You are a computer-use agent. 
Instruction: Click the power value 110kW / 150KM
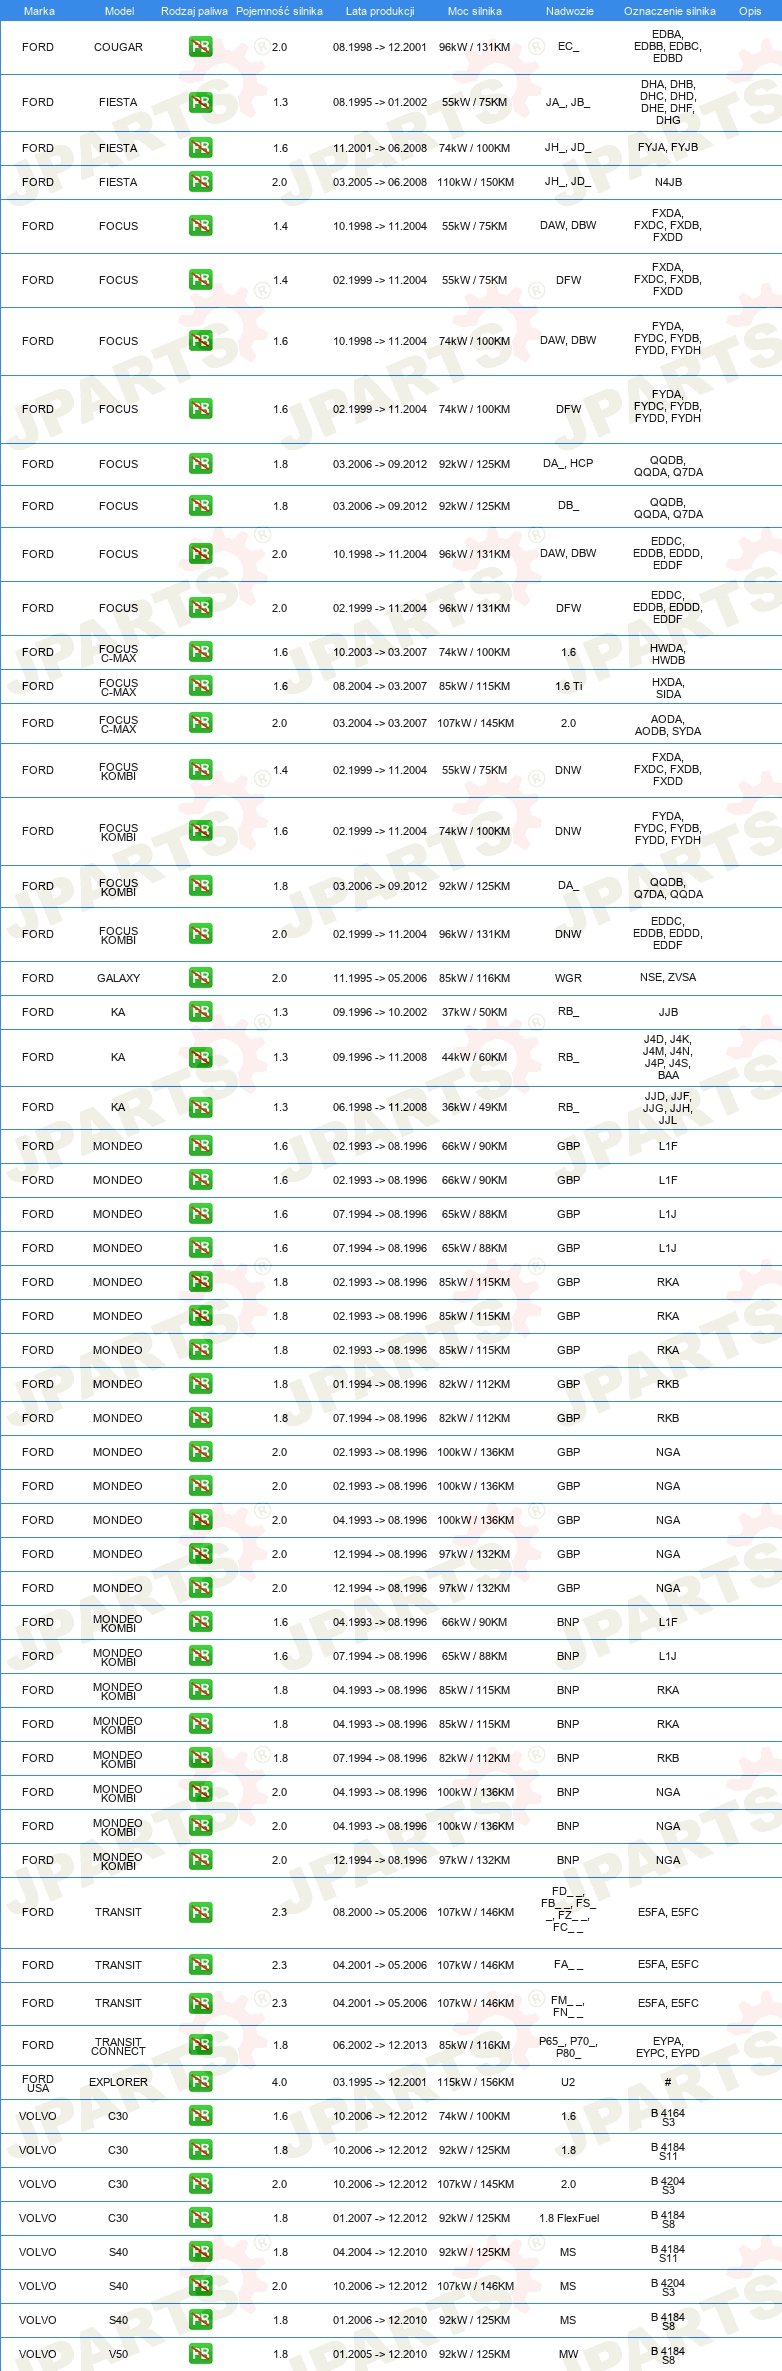tap(475, 182)
